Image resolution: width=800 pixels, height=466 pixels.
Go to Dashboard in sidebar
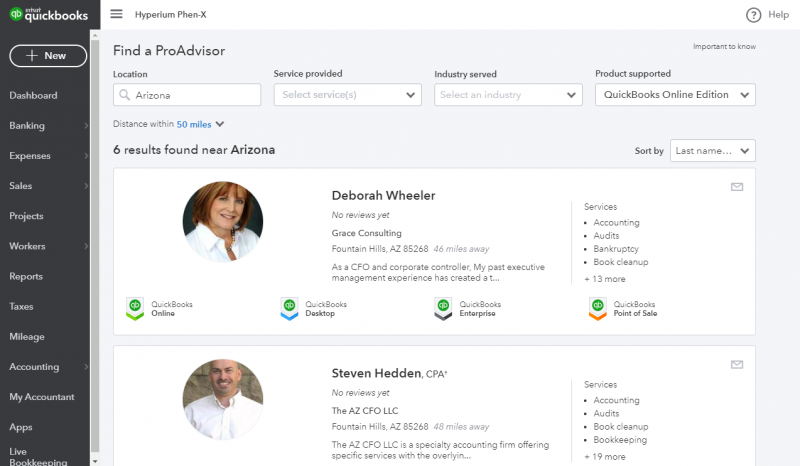(x=33, y=95)
